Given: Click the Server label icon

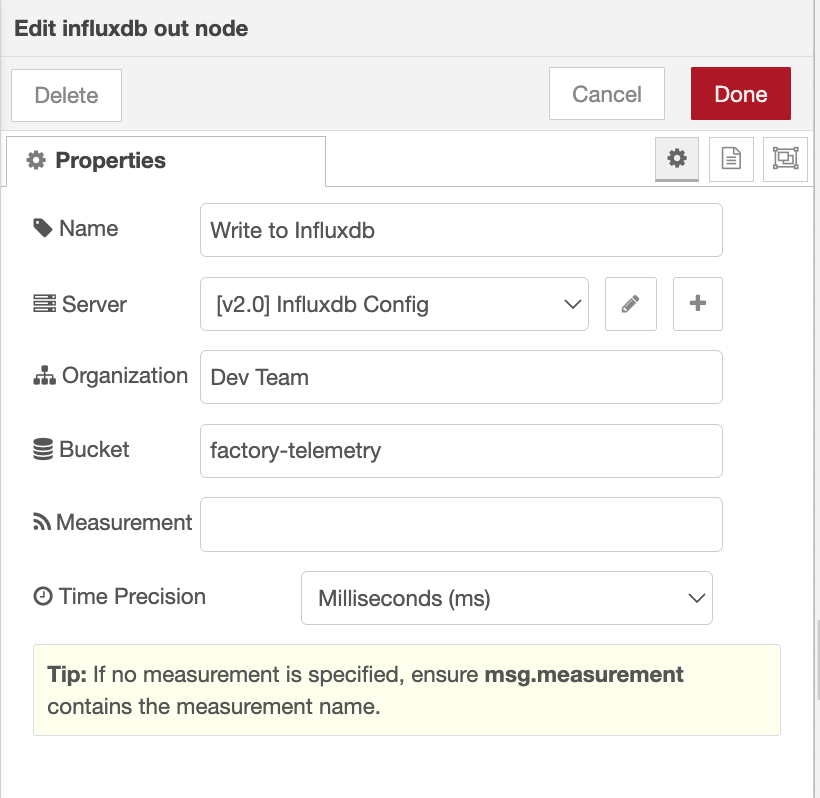Looking at the screenshot, I should point(44,304).
